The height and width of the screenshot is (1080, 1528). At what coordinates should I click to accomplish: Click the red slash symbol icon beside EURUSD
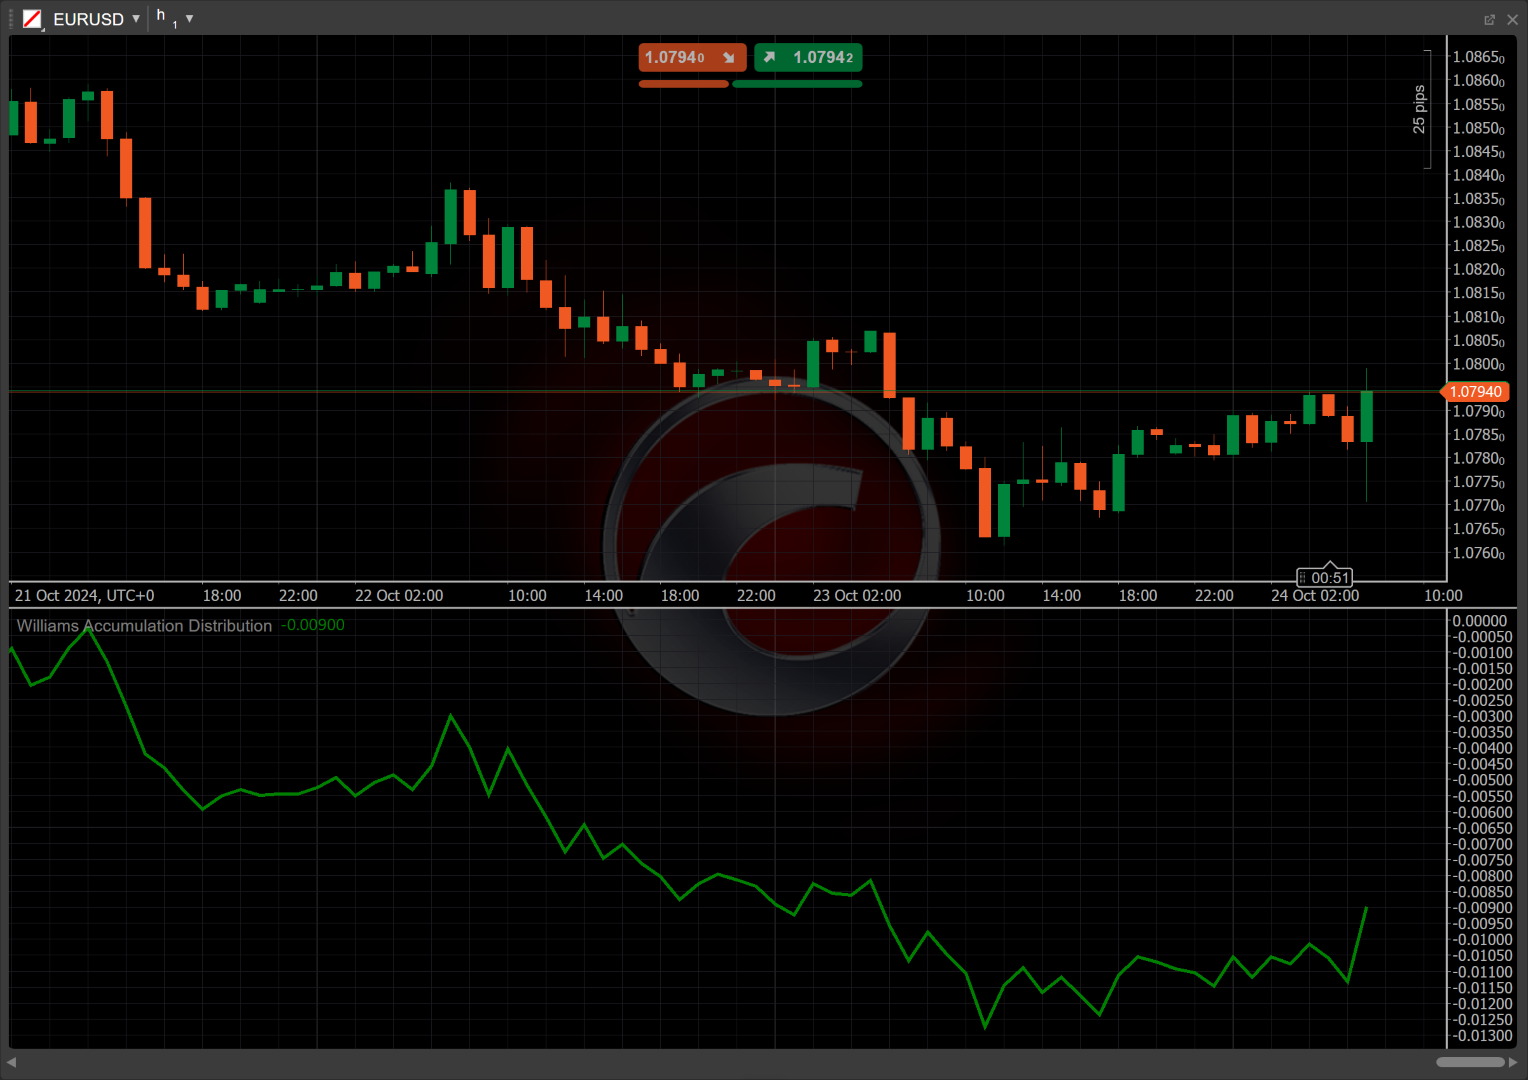pyautogui.click(x=32, y=19)
